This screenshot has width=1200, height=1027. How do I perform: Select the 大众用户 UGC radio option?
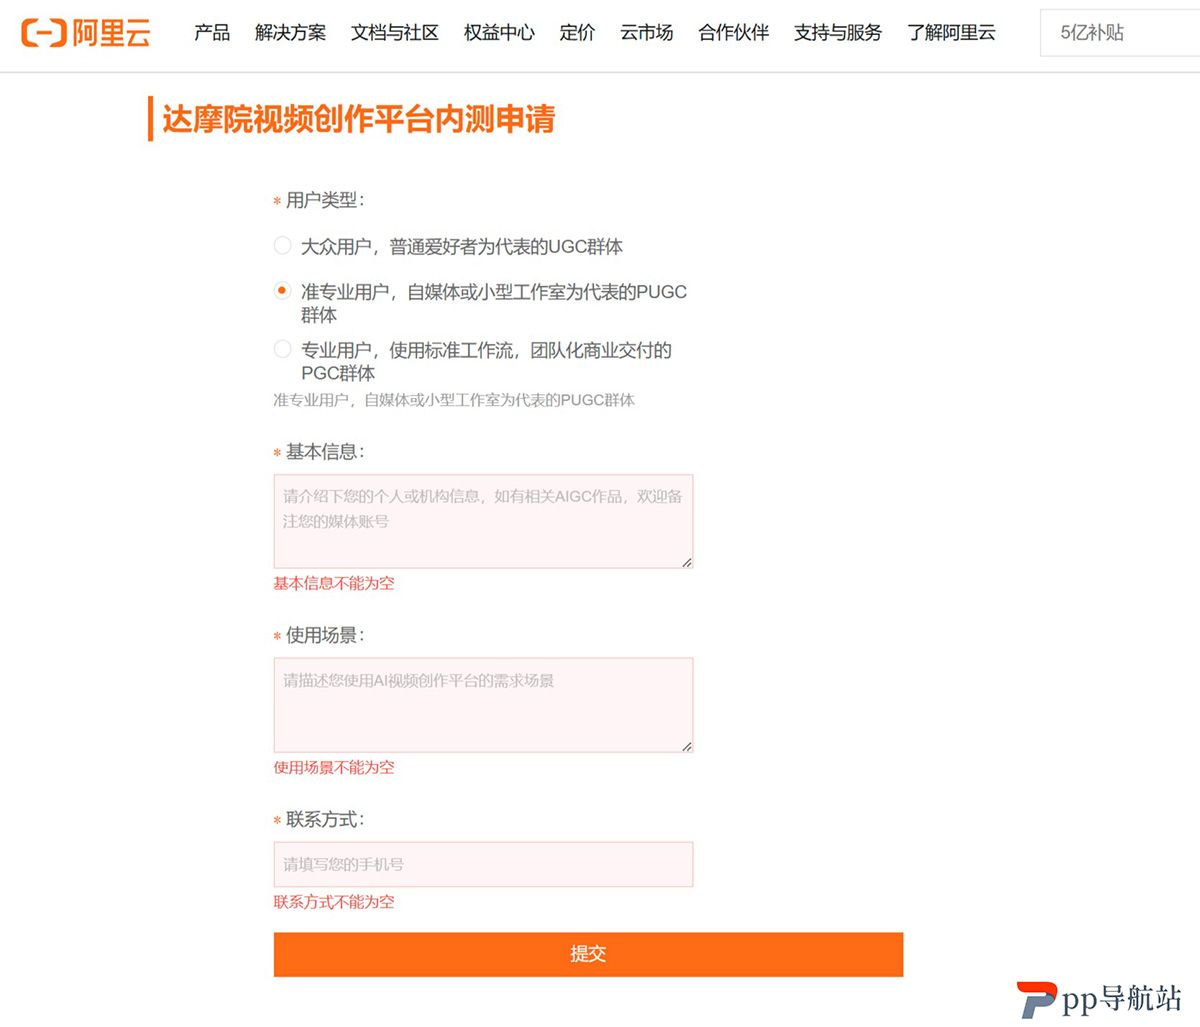point(282,245)
